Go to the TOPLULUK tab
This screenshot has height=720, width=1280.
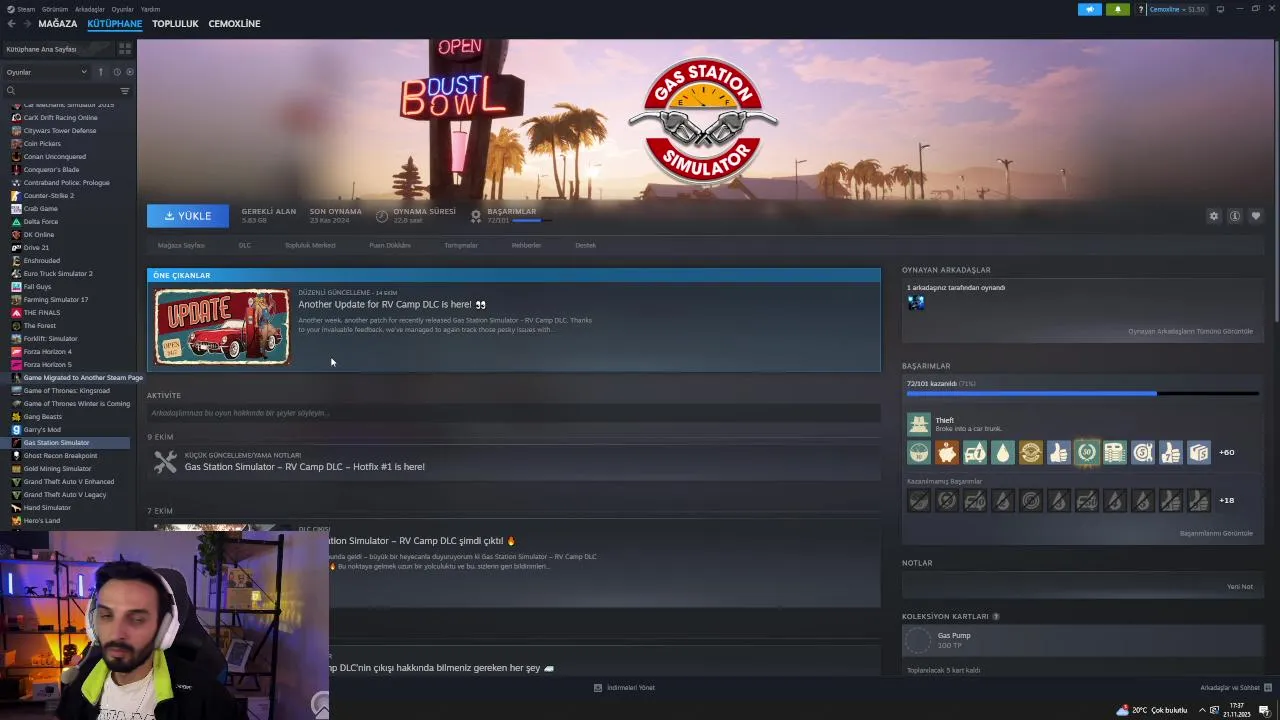coord(175,24)
